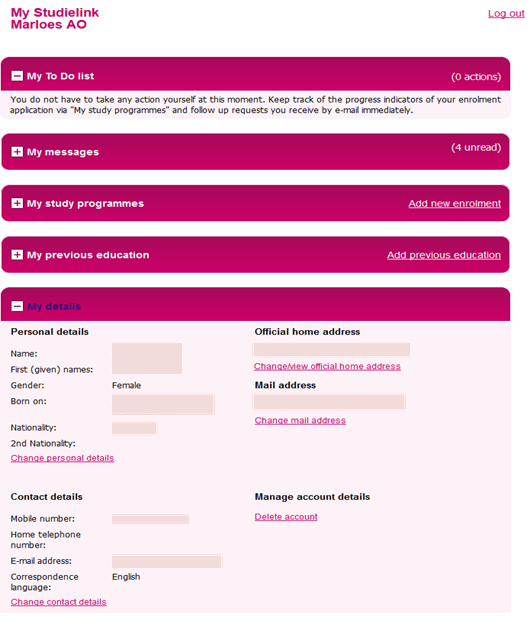Click the My To Do list title
Image resolution: width=531 pixels, height=622 pixels.
61,76
